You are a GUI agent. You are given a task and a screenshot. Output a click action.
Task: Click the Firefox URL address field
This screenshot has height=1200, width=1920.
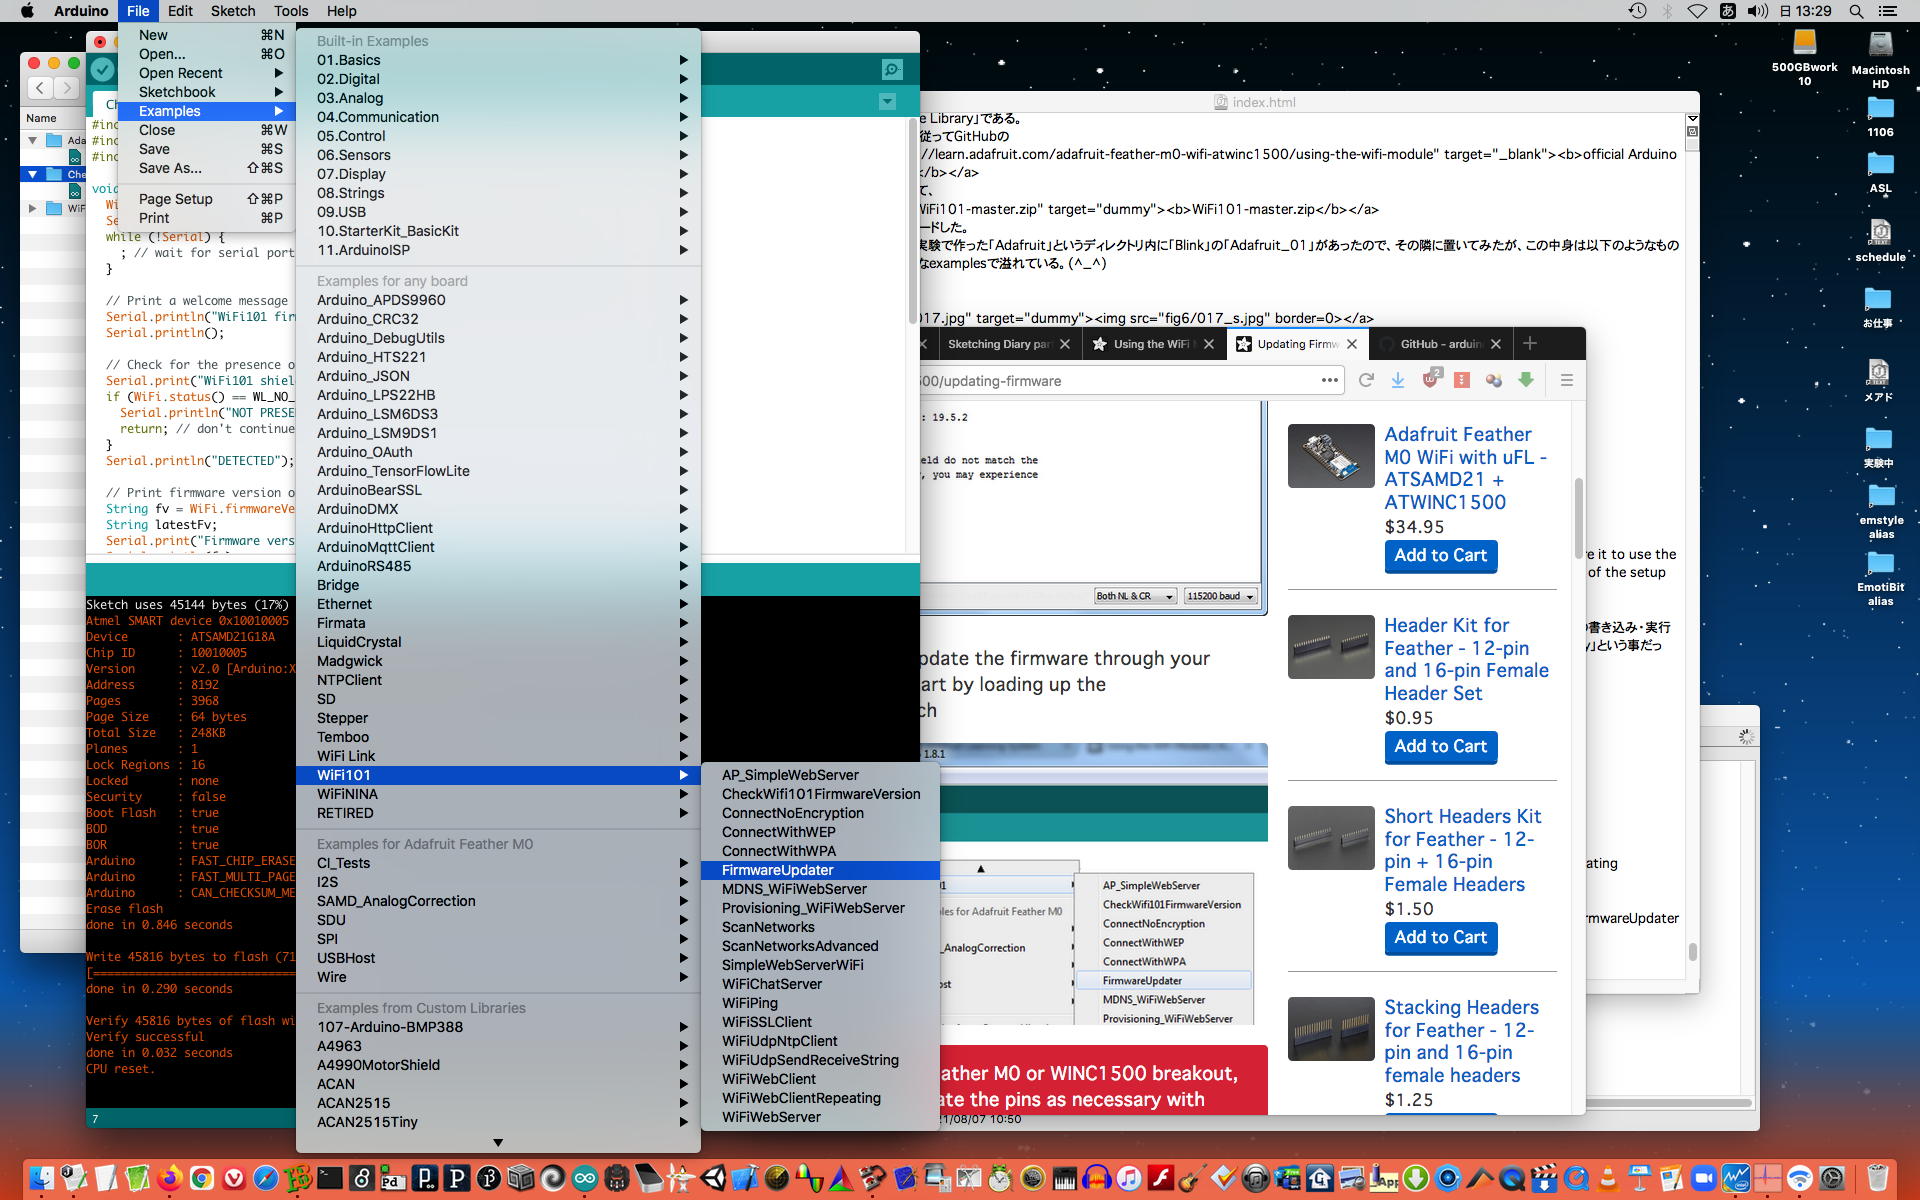pos(1100,381)
